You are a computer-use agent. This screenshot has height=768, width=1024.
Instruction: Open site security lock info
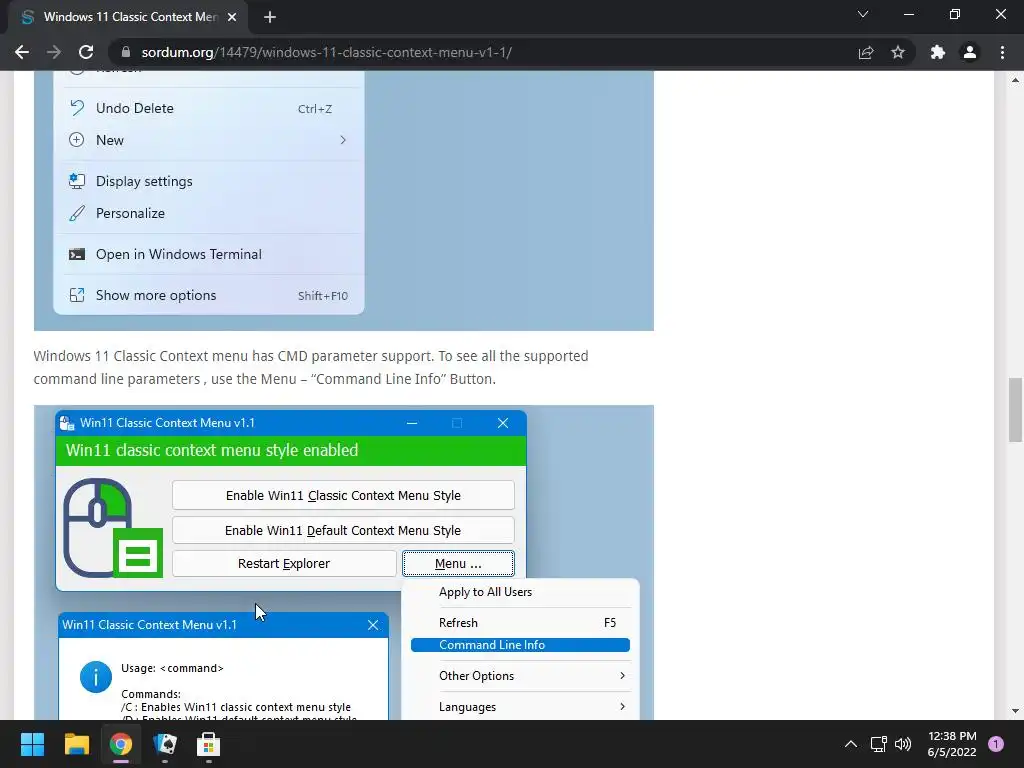126,52
